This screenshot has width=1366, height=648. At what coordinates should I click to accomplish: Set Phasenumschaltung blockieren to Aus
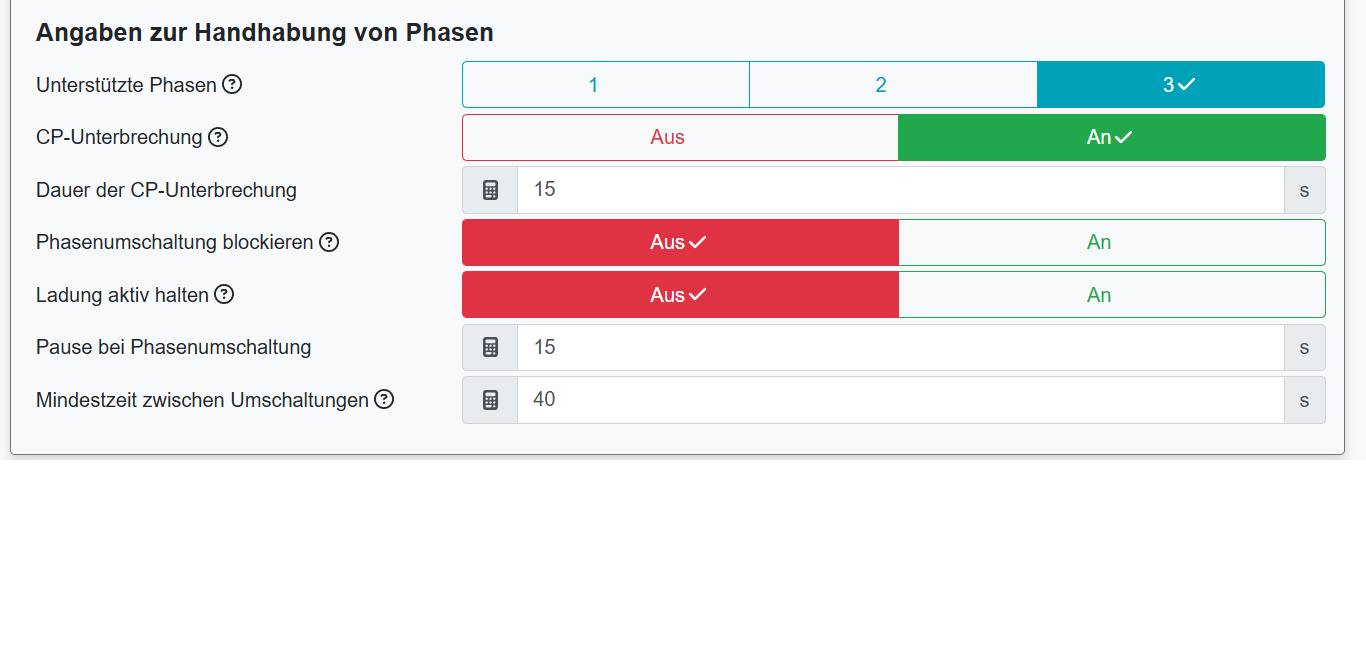coord(680,242)
